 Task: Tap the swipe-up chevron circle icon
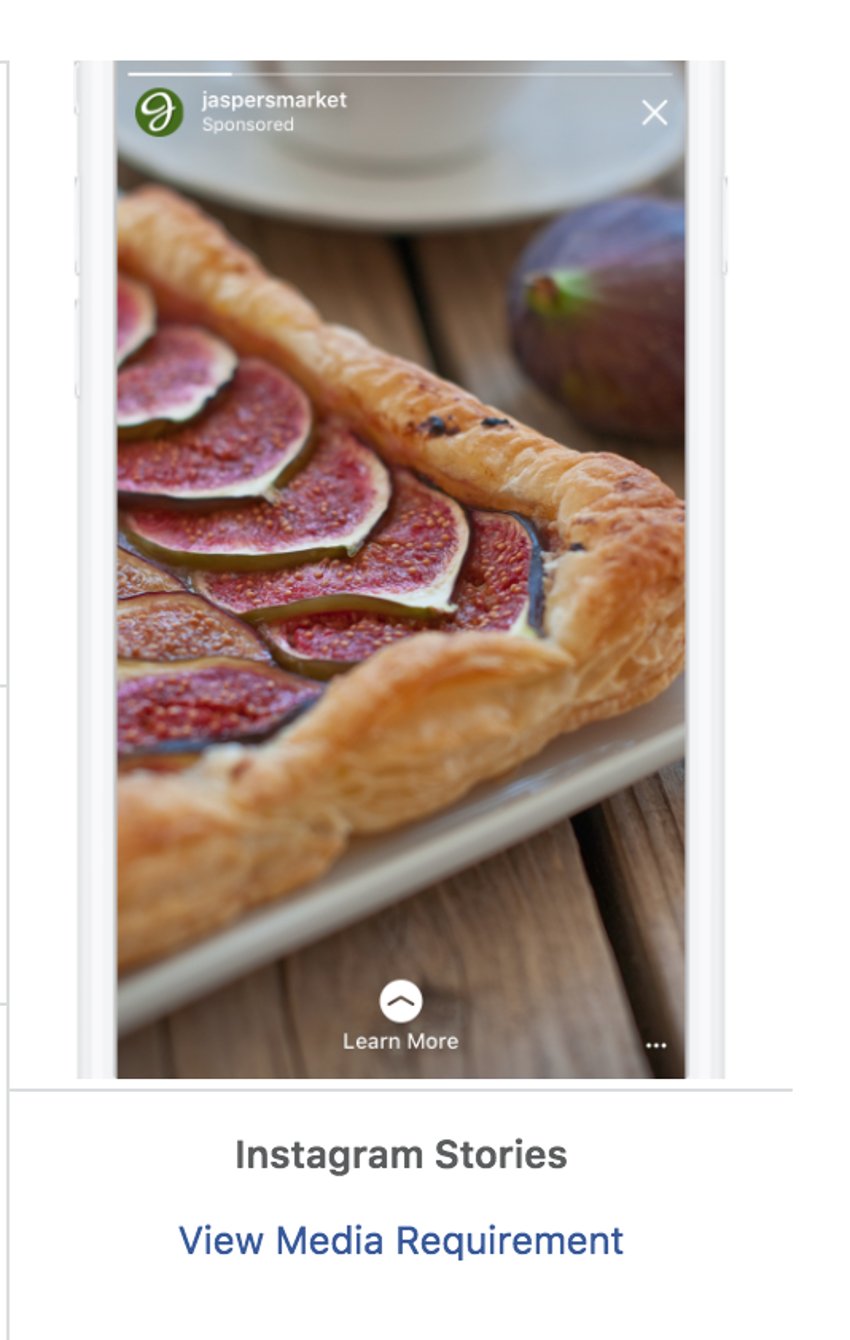point(401,1001)
